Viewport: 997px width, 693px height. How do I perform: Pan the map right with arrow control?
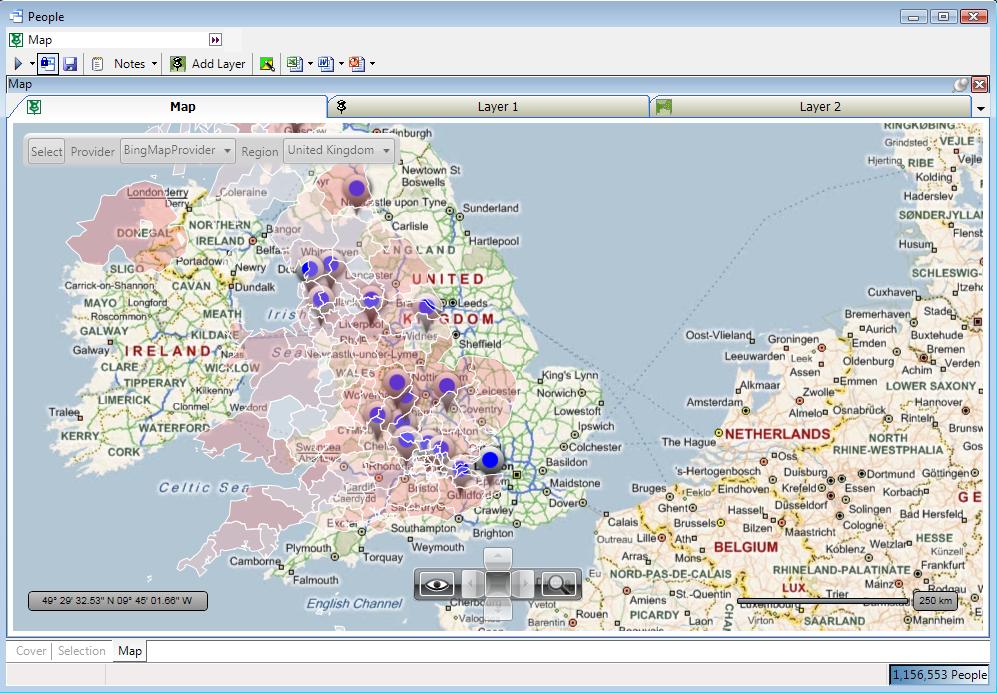[526, 584]
